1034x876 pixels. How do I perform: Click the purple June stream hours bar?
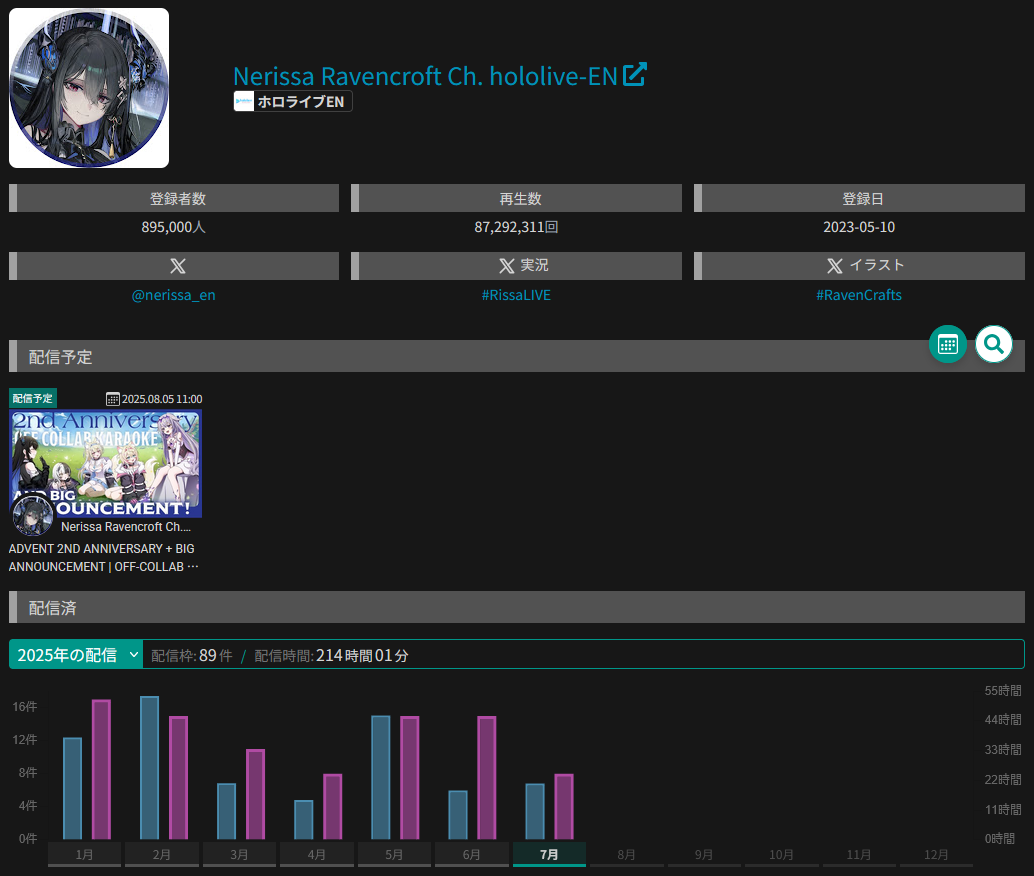[x=487, y=778]
